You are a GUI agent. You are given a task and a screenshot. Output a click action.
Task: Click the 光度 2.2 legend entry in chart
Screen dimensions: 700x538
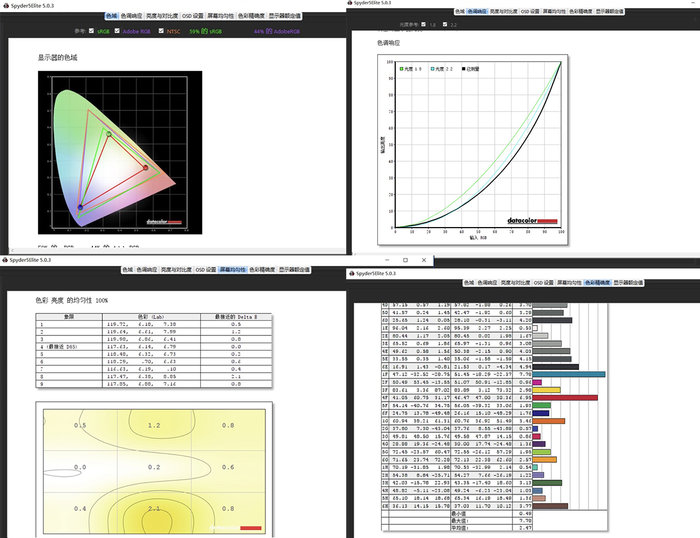coord(442,69)
